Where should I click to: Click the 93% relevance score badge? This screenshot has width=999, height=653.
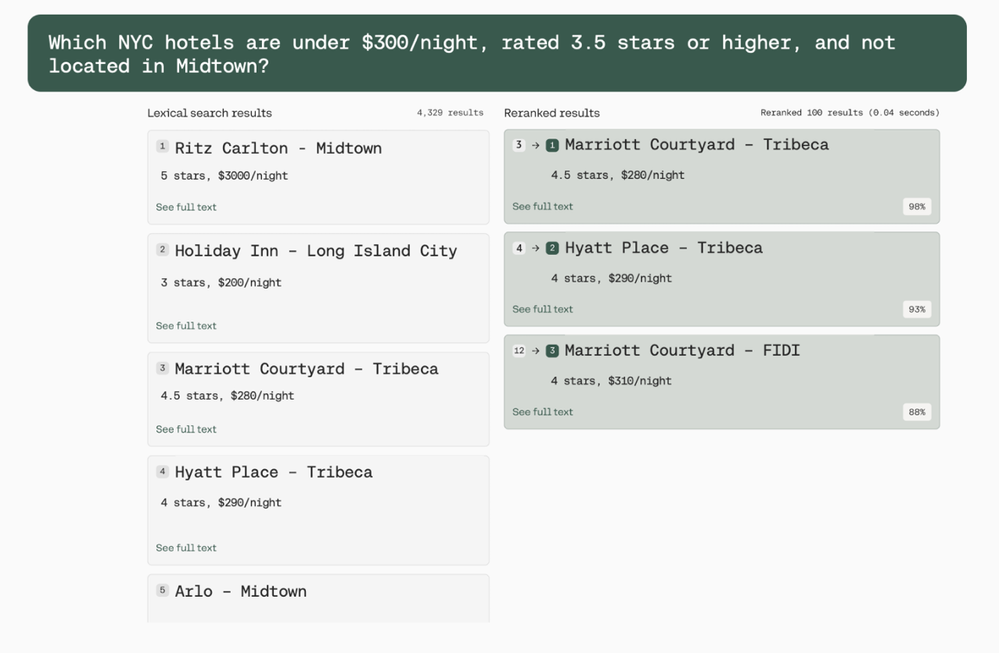point(917,309)
